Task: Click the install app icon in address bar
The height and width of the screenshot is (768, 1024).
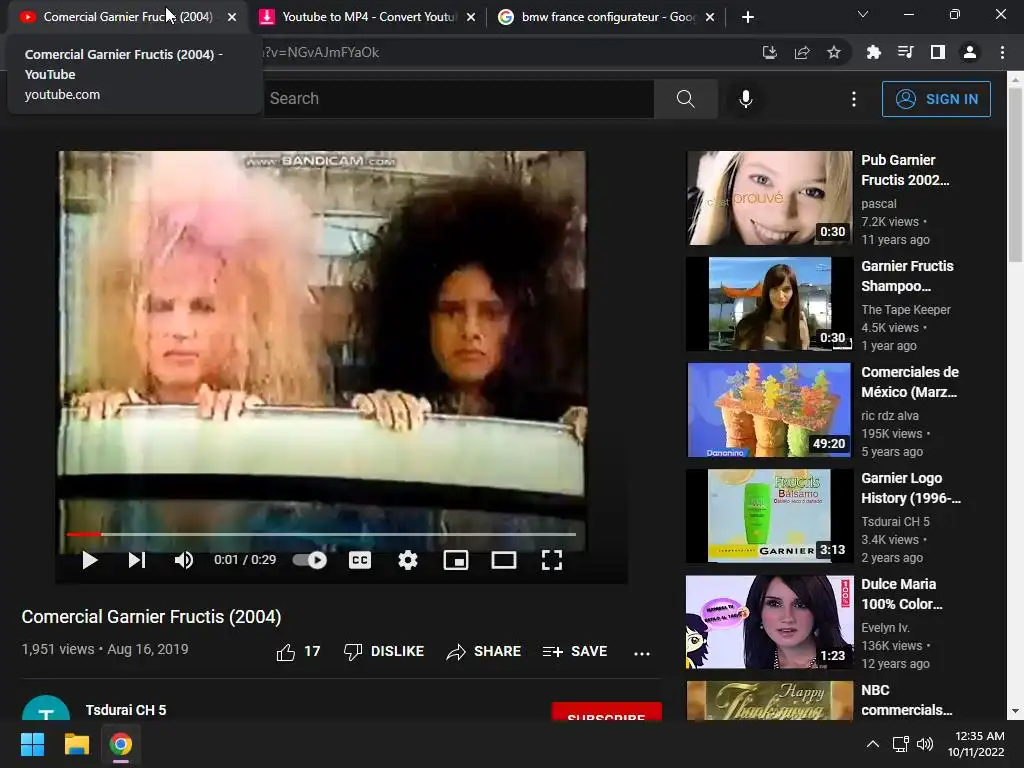Action: (x=769, y=53)
